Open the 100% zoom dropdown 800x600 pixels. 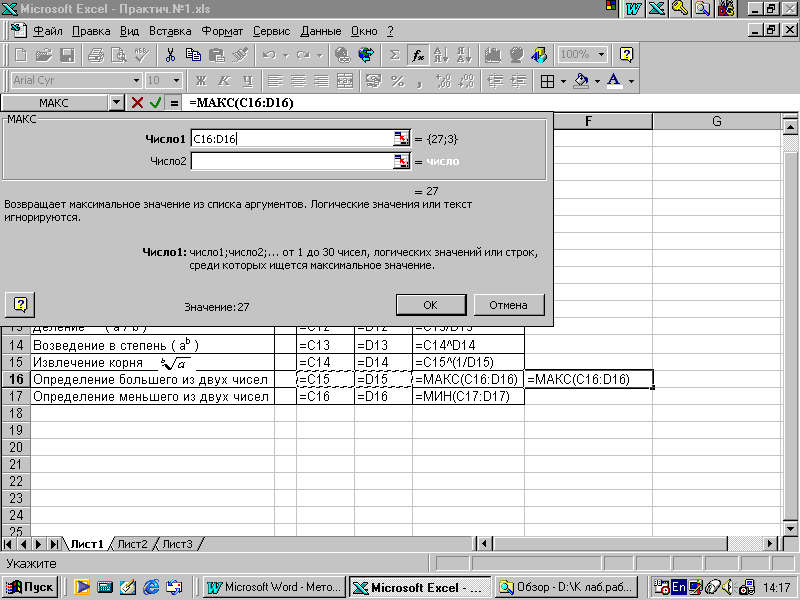(602, 55)
